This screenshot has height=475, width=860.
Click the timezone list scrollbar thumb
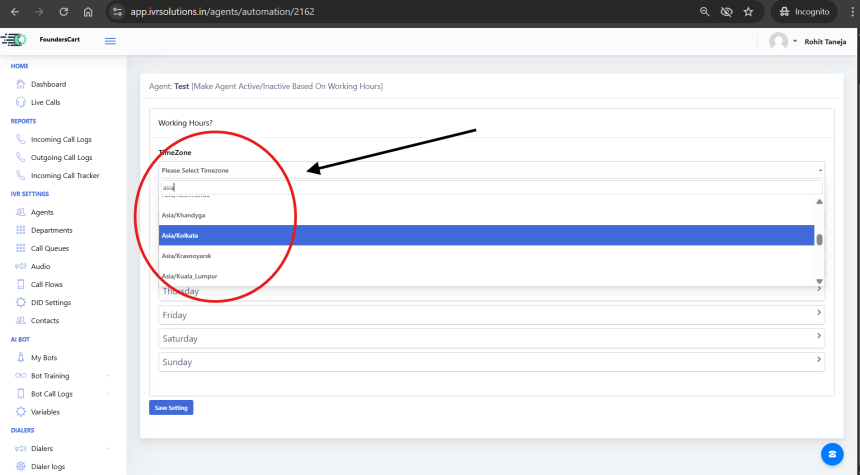tap(820, 239)
